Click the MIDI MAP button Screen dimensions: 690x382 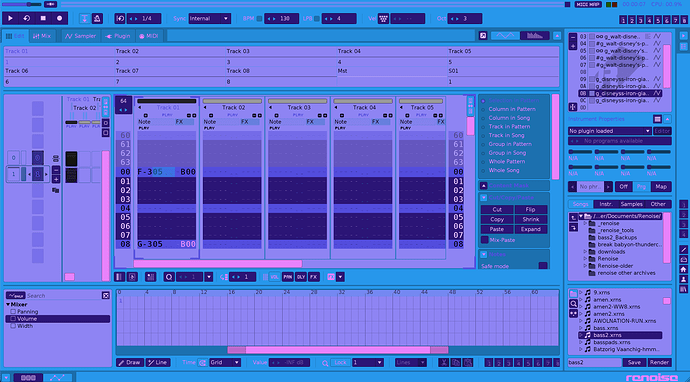tap(589, 4)
